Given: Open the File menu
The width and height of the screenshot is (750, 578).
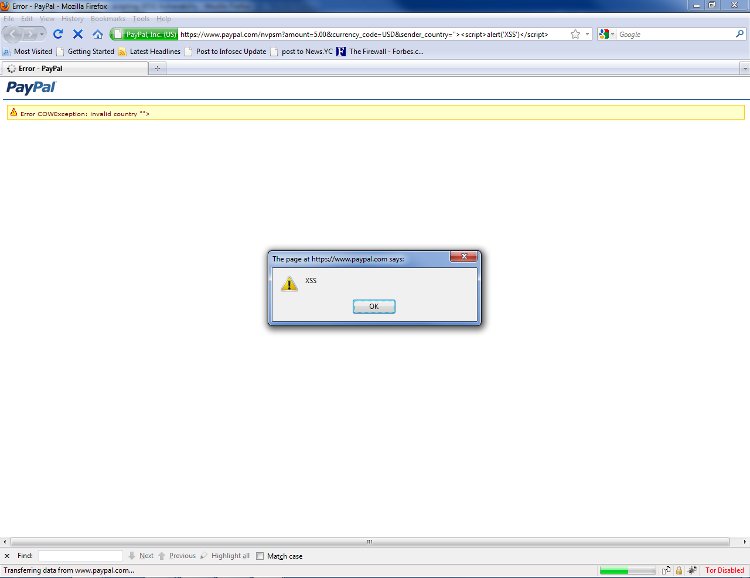Looking at the screenshot, I should point(9,19).
